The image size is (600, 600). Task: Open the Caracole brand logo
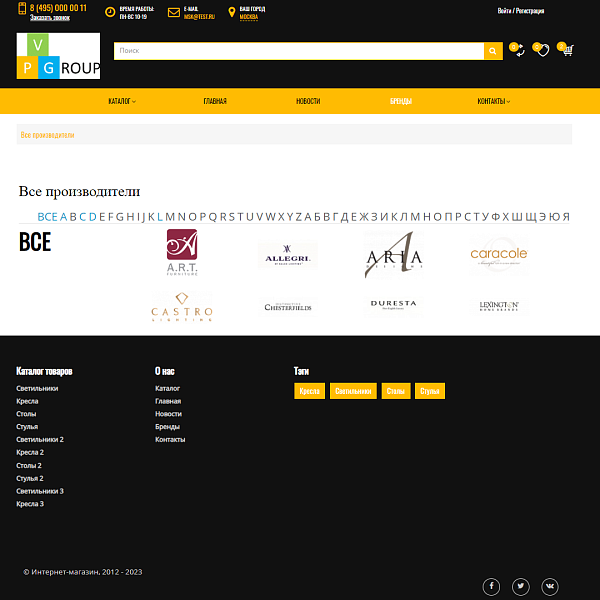click(498, 254)
